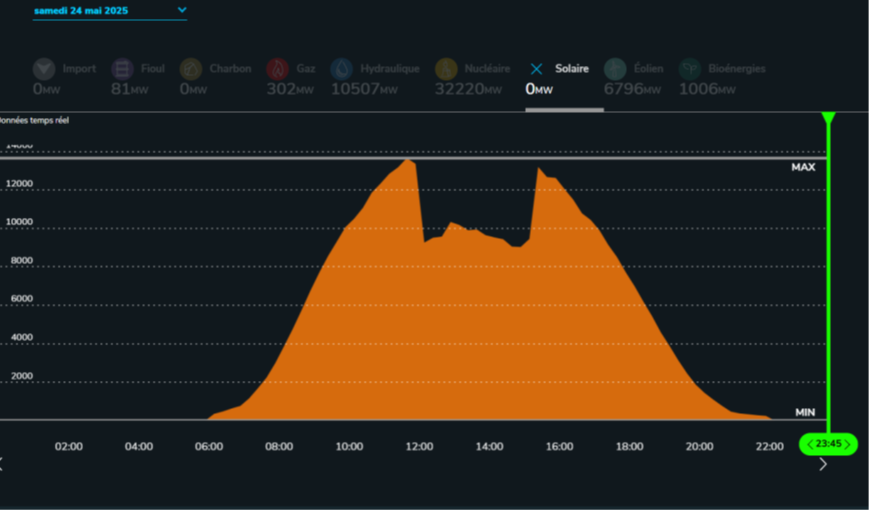Click the green 23:45 time slider handle
Image resolution: width=869 pixels, height=510 pixels.
pyautogui.click(x=828, y=444)
